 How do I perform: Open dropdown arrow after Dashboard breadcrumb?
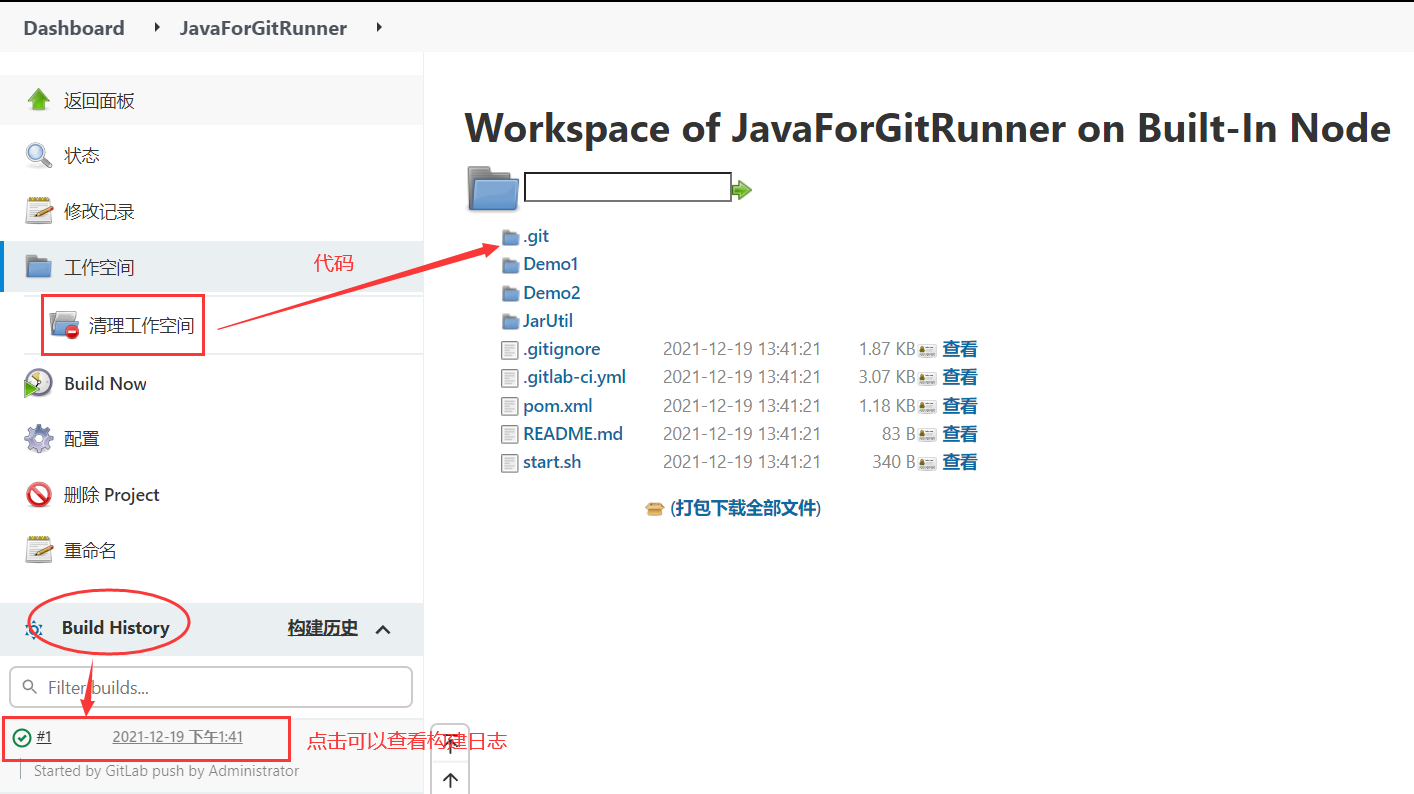(x=157, y=28)
